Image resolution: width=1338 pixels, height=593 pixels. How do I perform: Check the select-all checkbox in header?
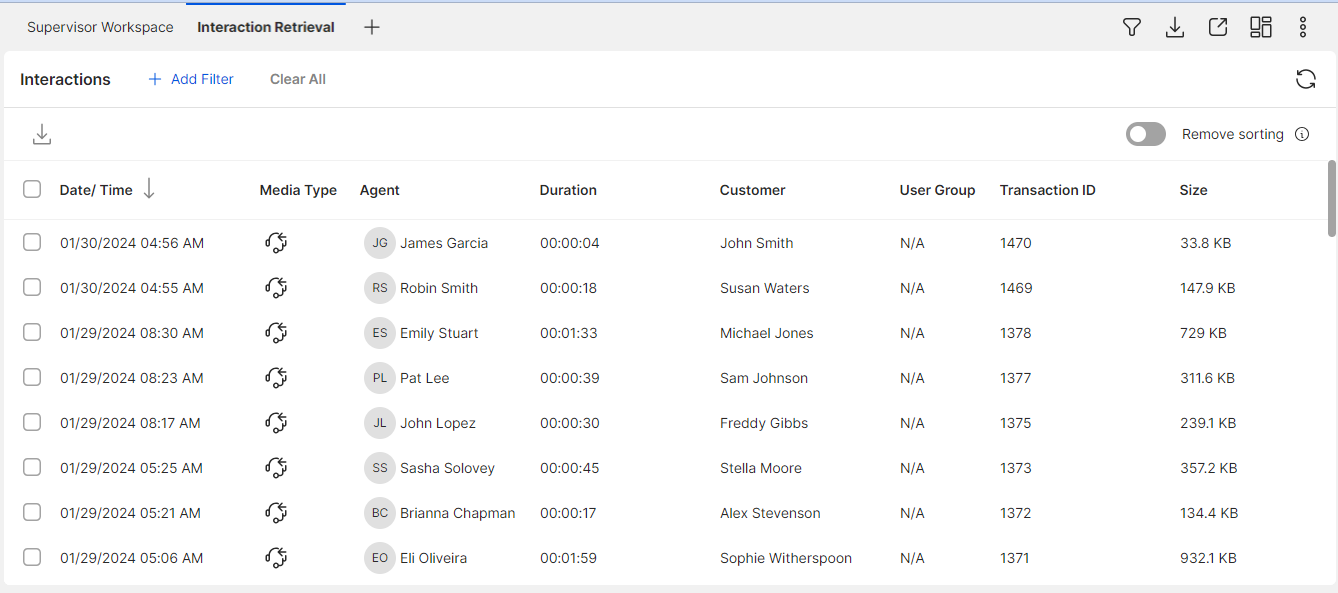[32, 189]
